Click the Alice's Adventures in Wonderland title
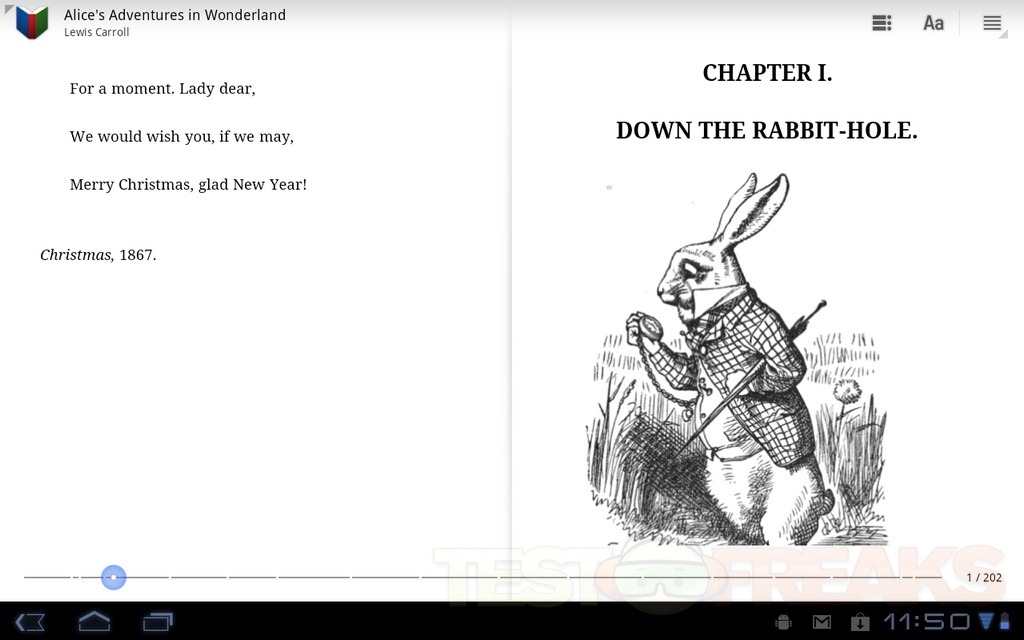Image resolution: width=1024 pixels, height=640 pixels. 175,15
